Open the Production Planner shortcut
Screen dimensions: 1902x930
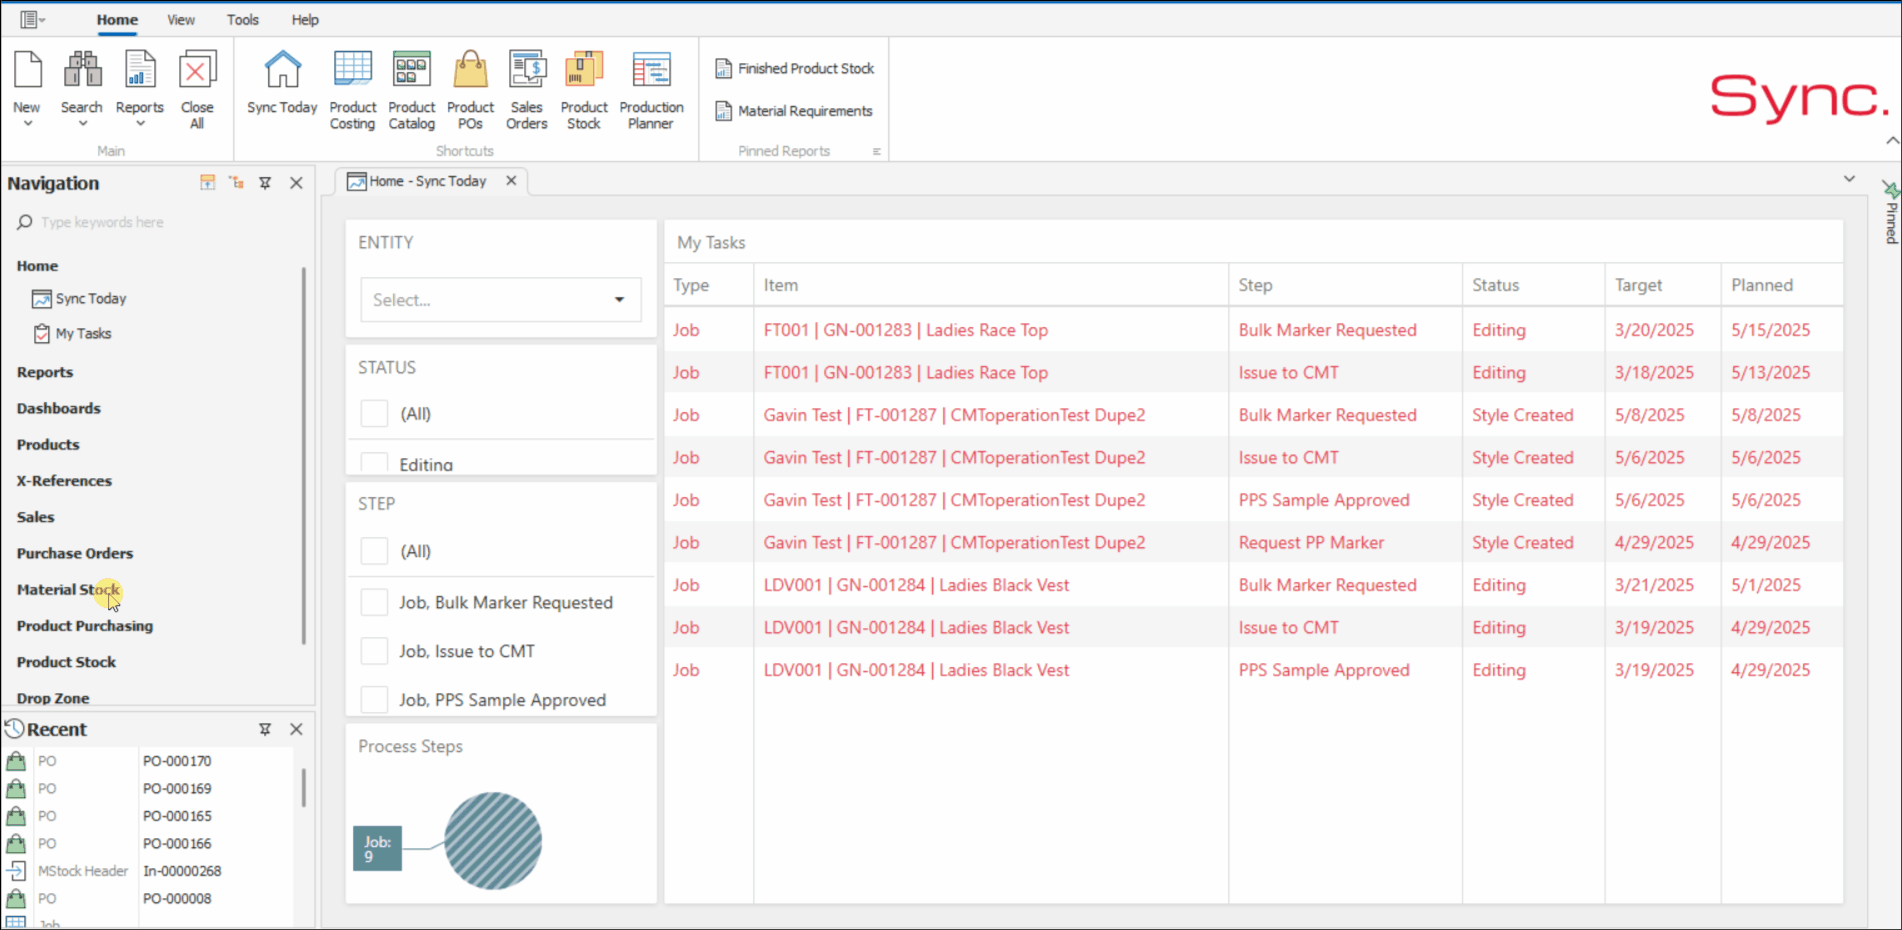click(651, 90)
